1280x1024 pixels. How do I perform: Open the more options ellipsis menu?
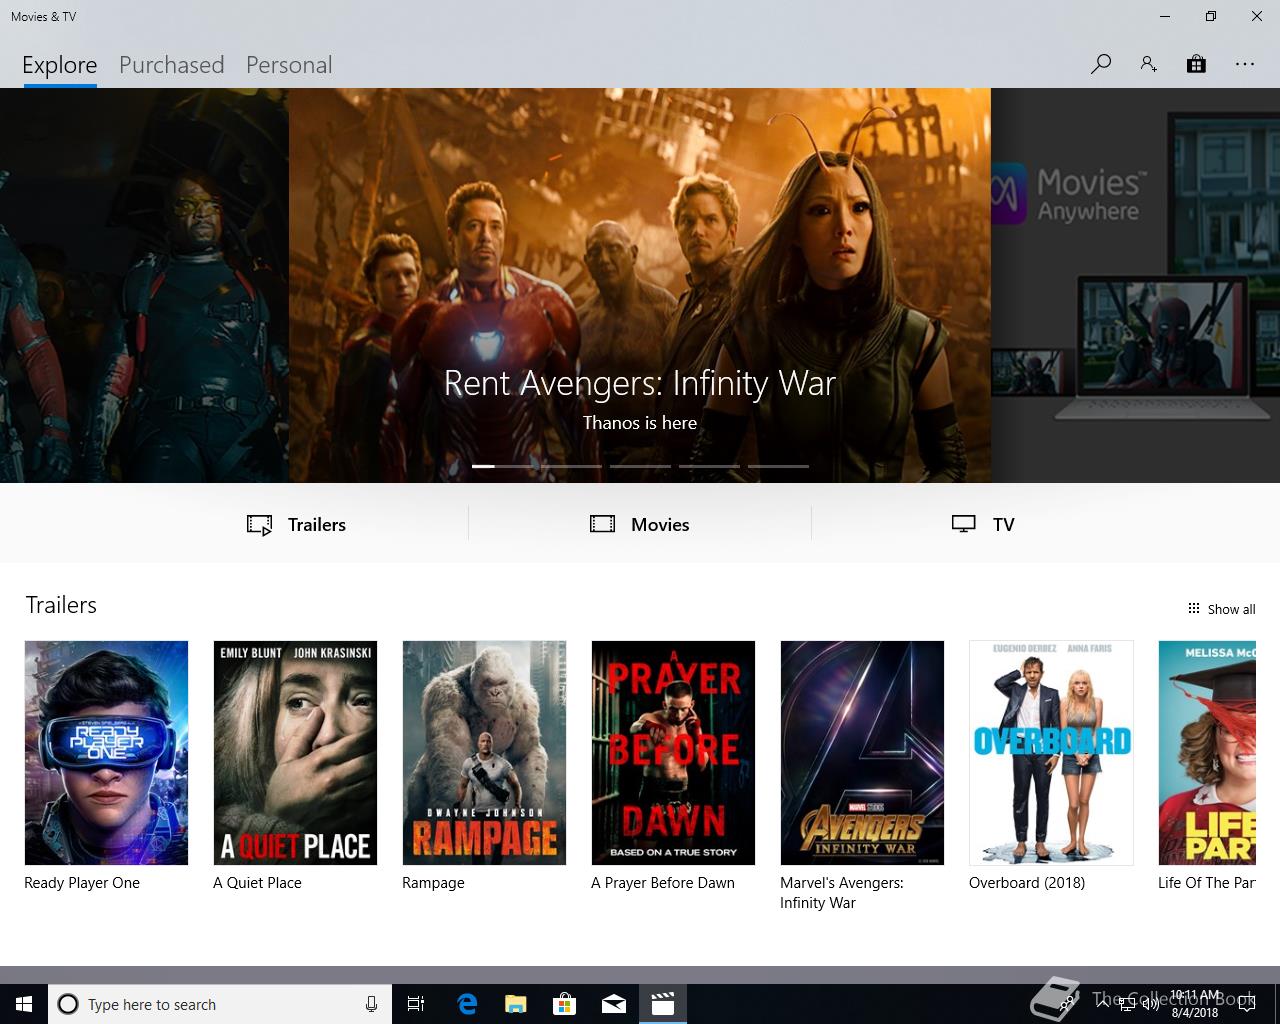click(1244, 64)
